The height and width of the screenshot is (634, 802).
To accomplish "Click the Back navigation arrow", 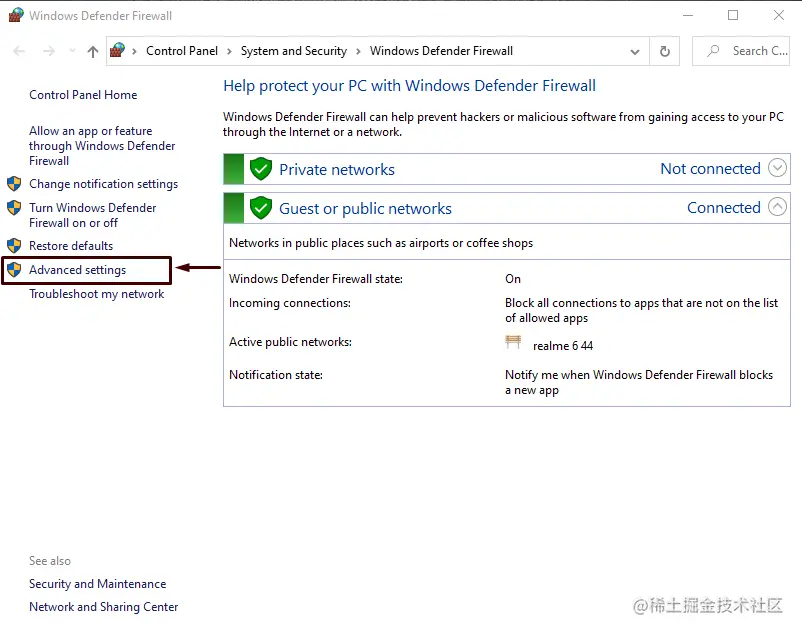I will tap(19, 51).
